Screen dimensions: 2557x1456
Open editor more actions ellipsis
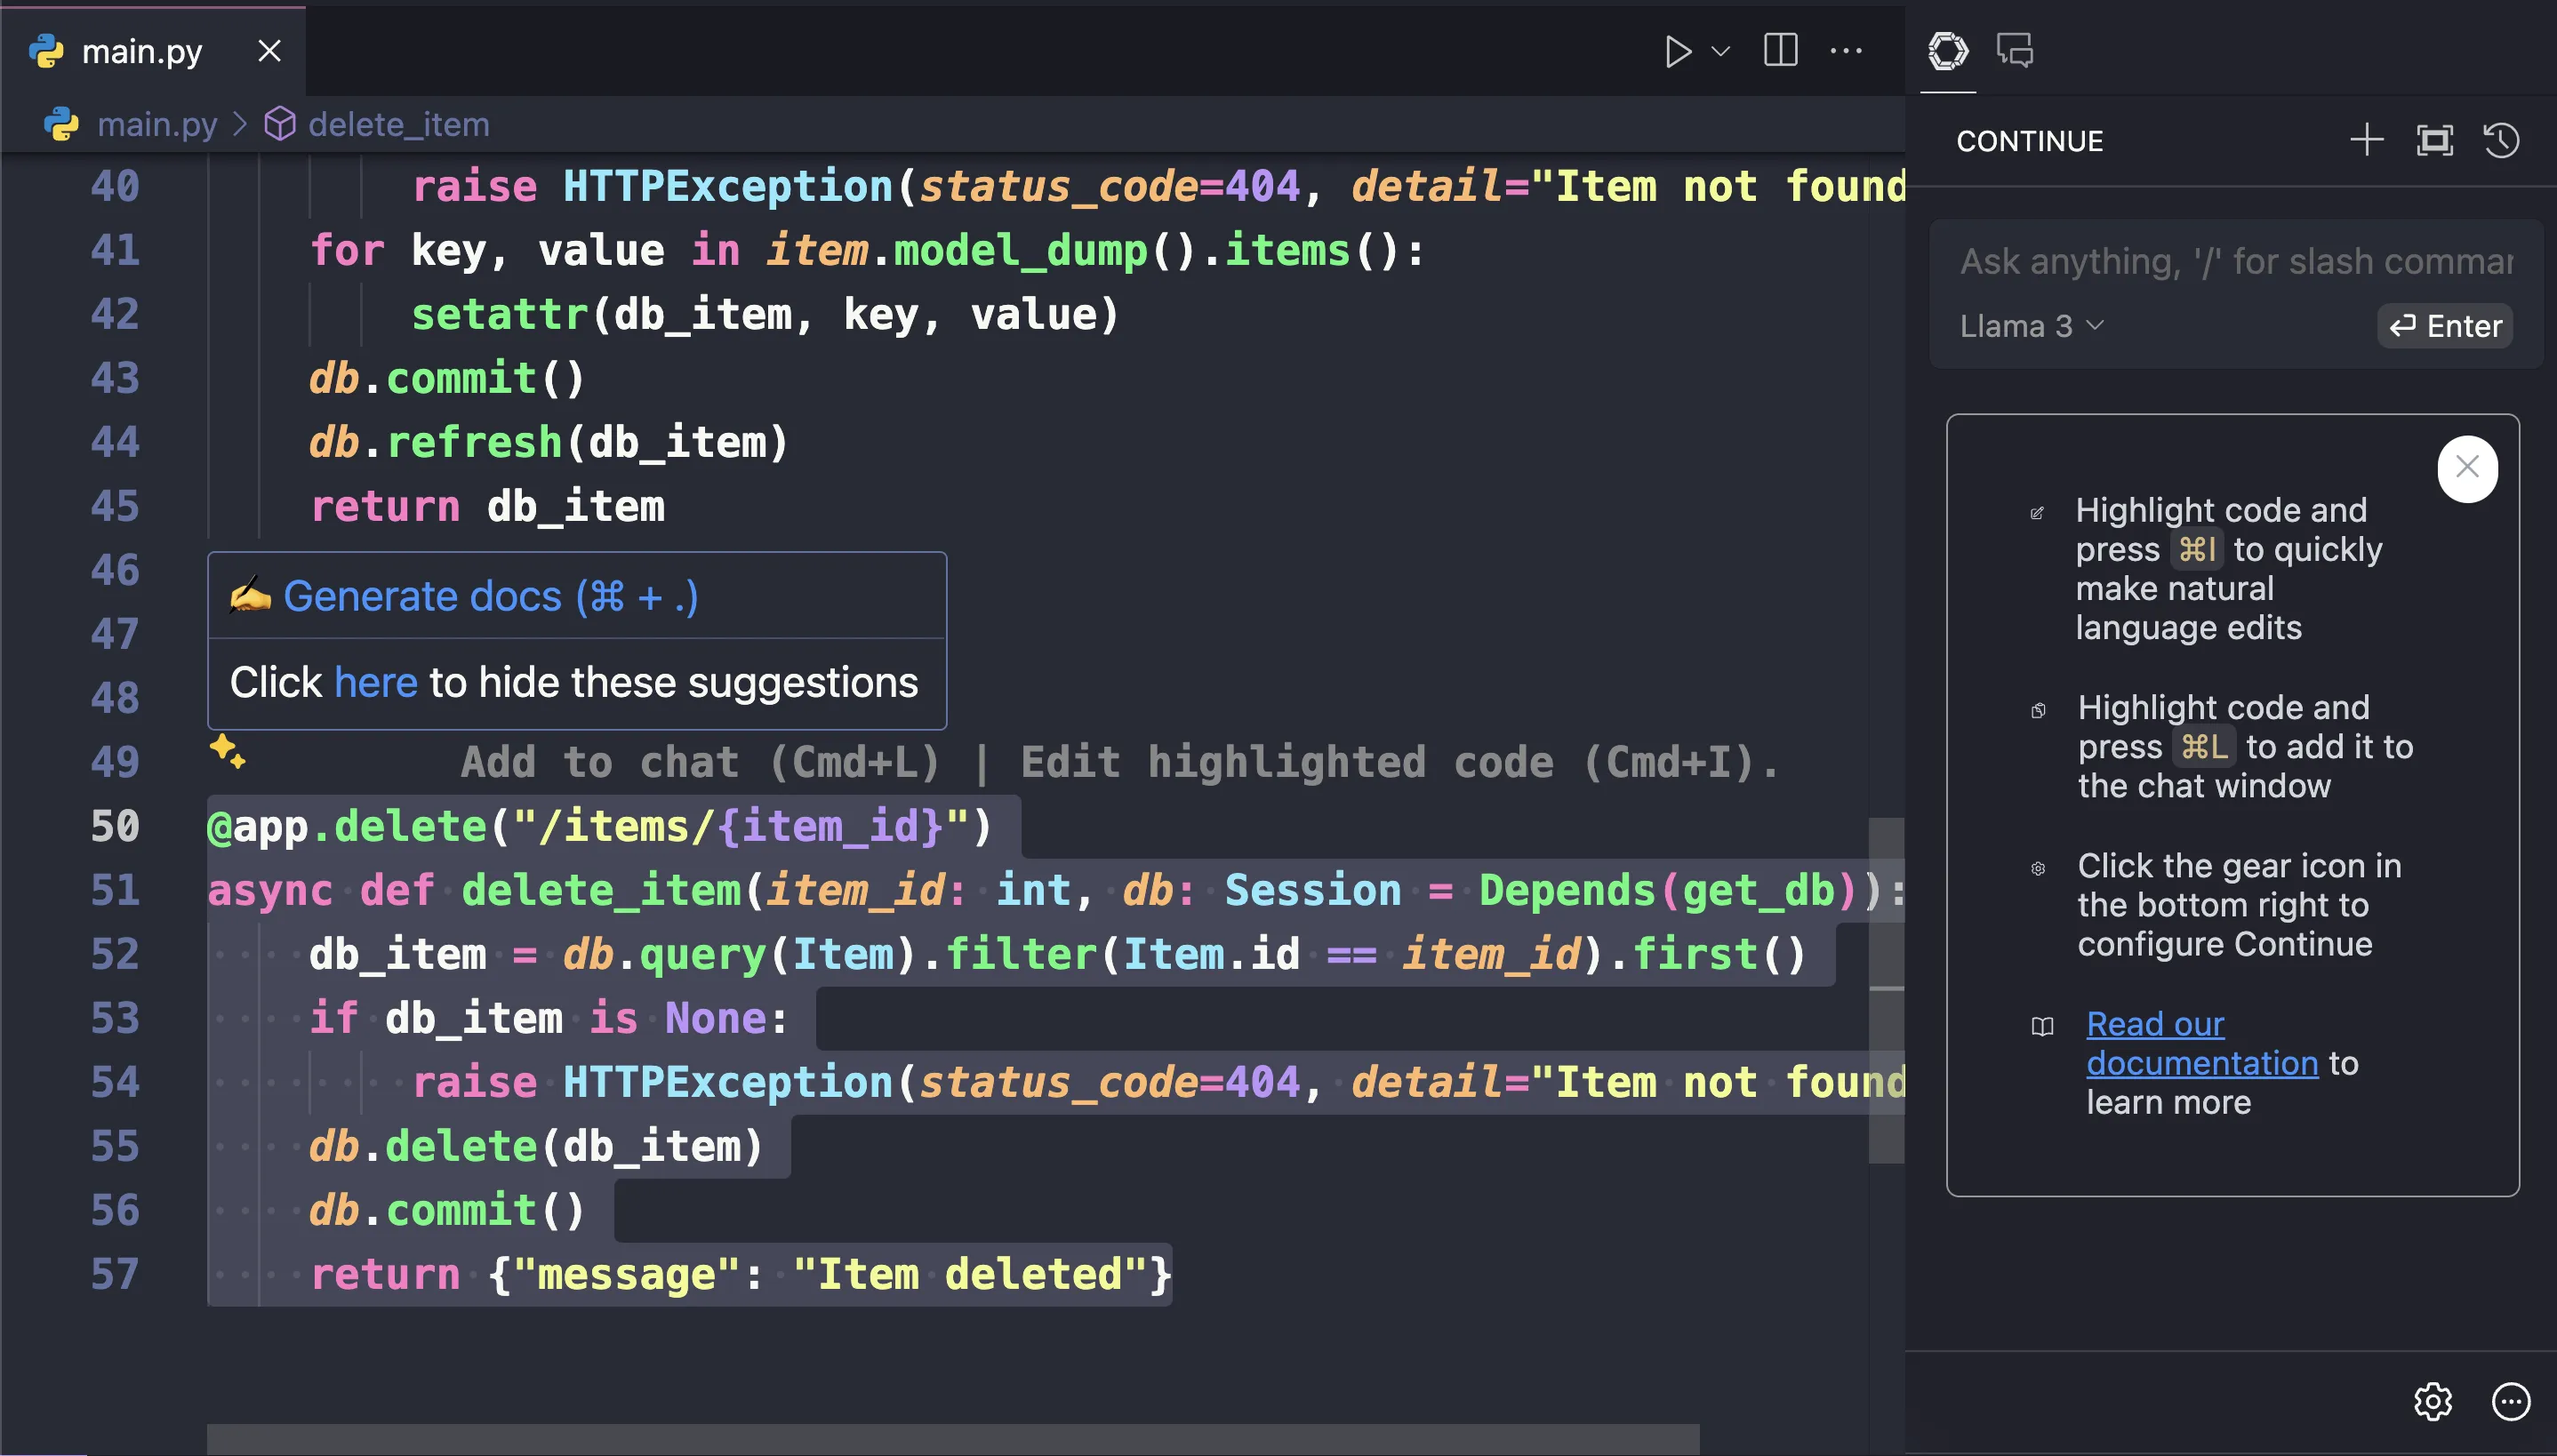point(1846,50)
